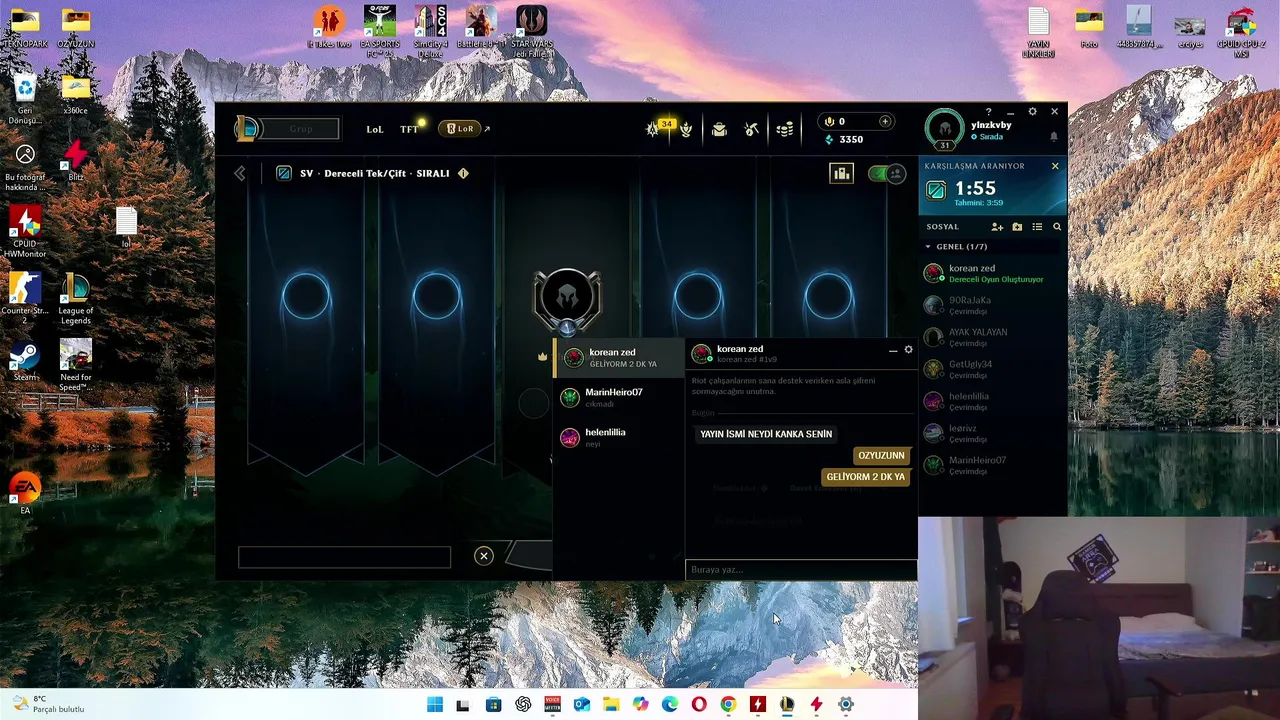Click the center player helmet emblem

pyautogui.click(x=567, y=299)
